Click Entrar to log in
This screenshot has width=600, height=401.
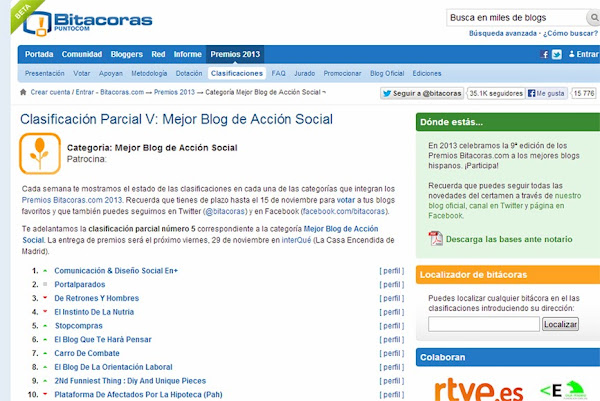click(x=584, y=54)
